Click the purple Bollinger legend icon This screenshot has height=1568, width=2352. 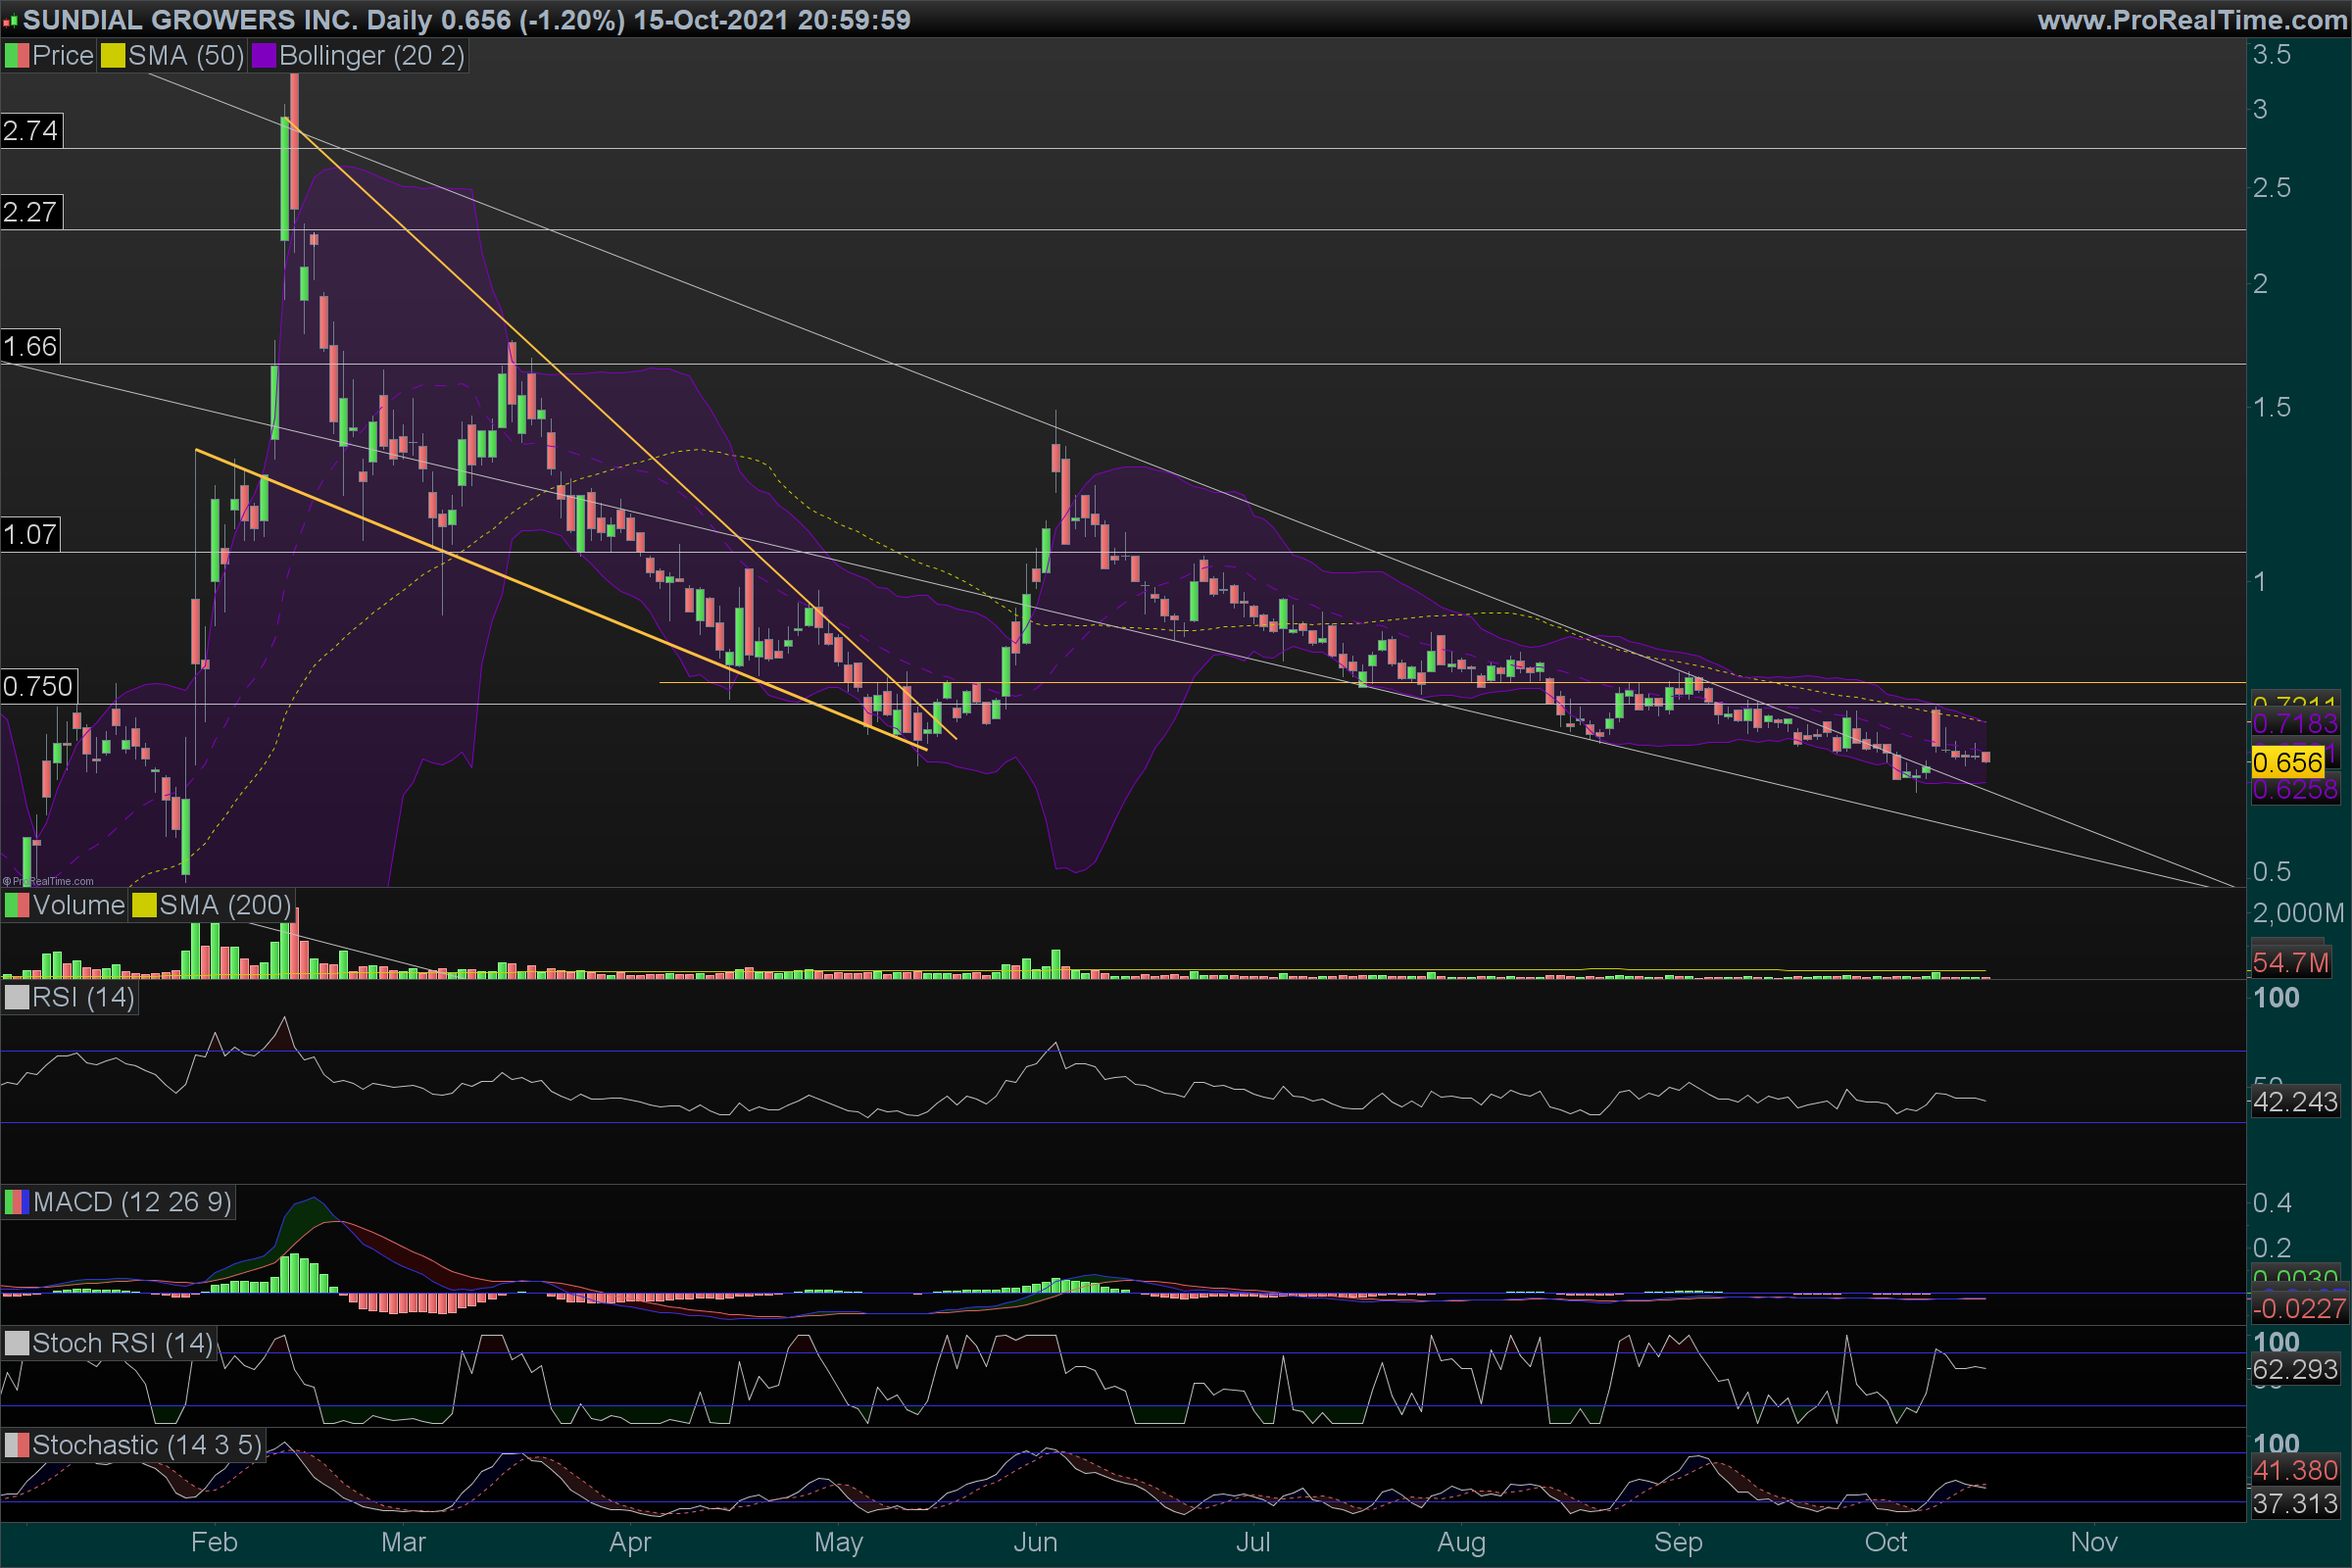click(x=263, y=56)
